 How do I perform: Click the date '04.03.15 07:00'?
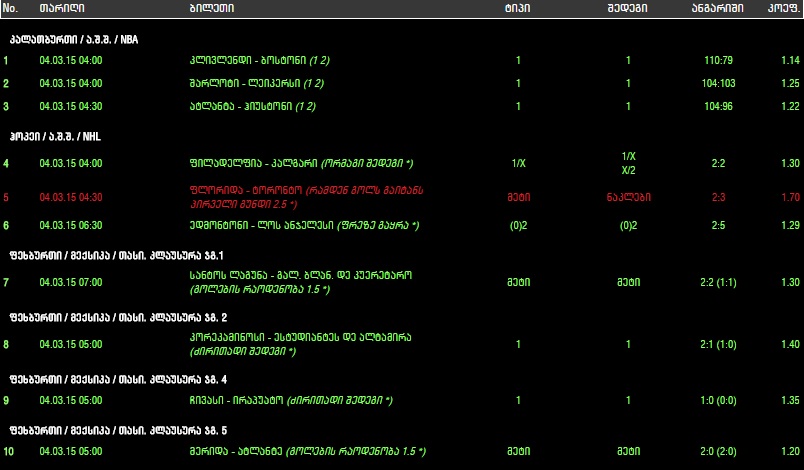(x=71, y=282)
